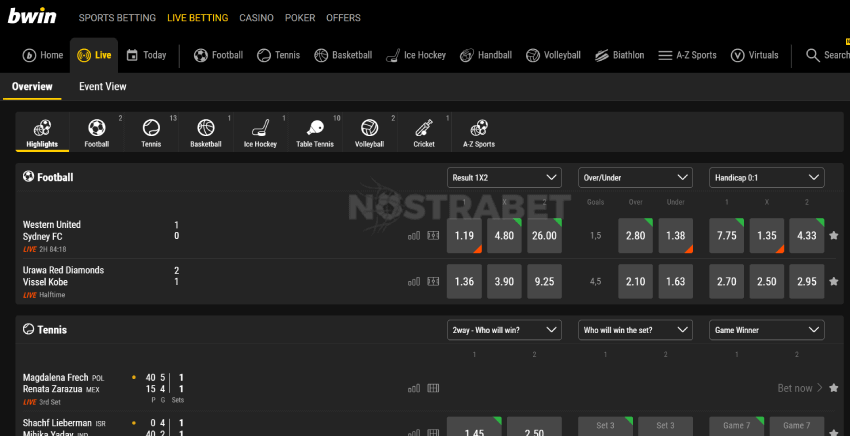Image resolution: width=850 pixels, height=436 pixels.
Task: Favorite the Western United vs Sydney FC match
Action: tap(834, 235)
